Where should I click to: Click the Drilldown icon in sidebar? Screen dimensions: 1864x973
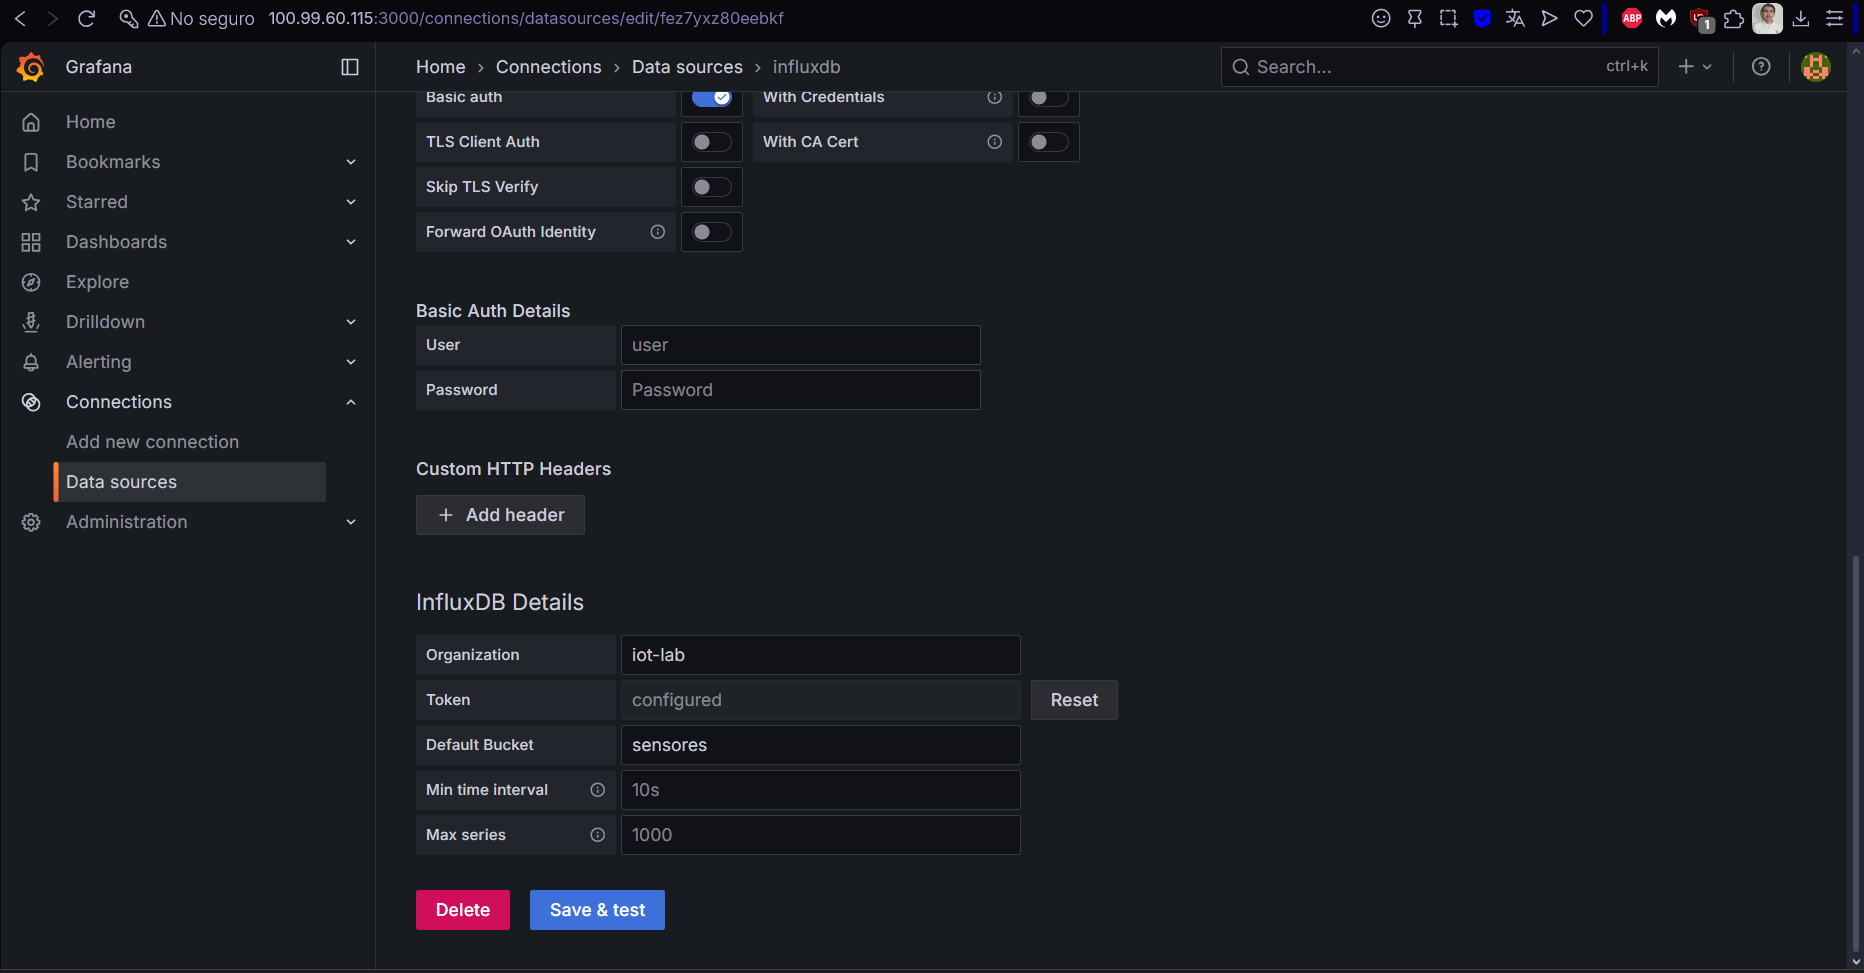31,322
